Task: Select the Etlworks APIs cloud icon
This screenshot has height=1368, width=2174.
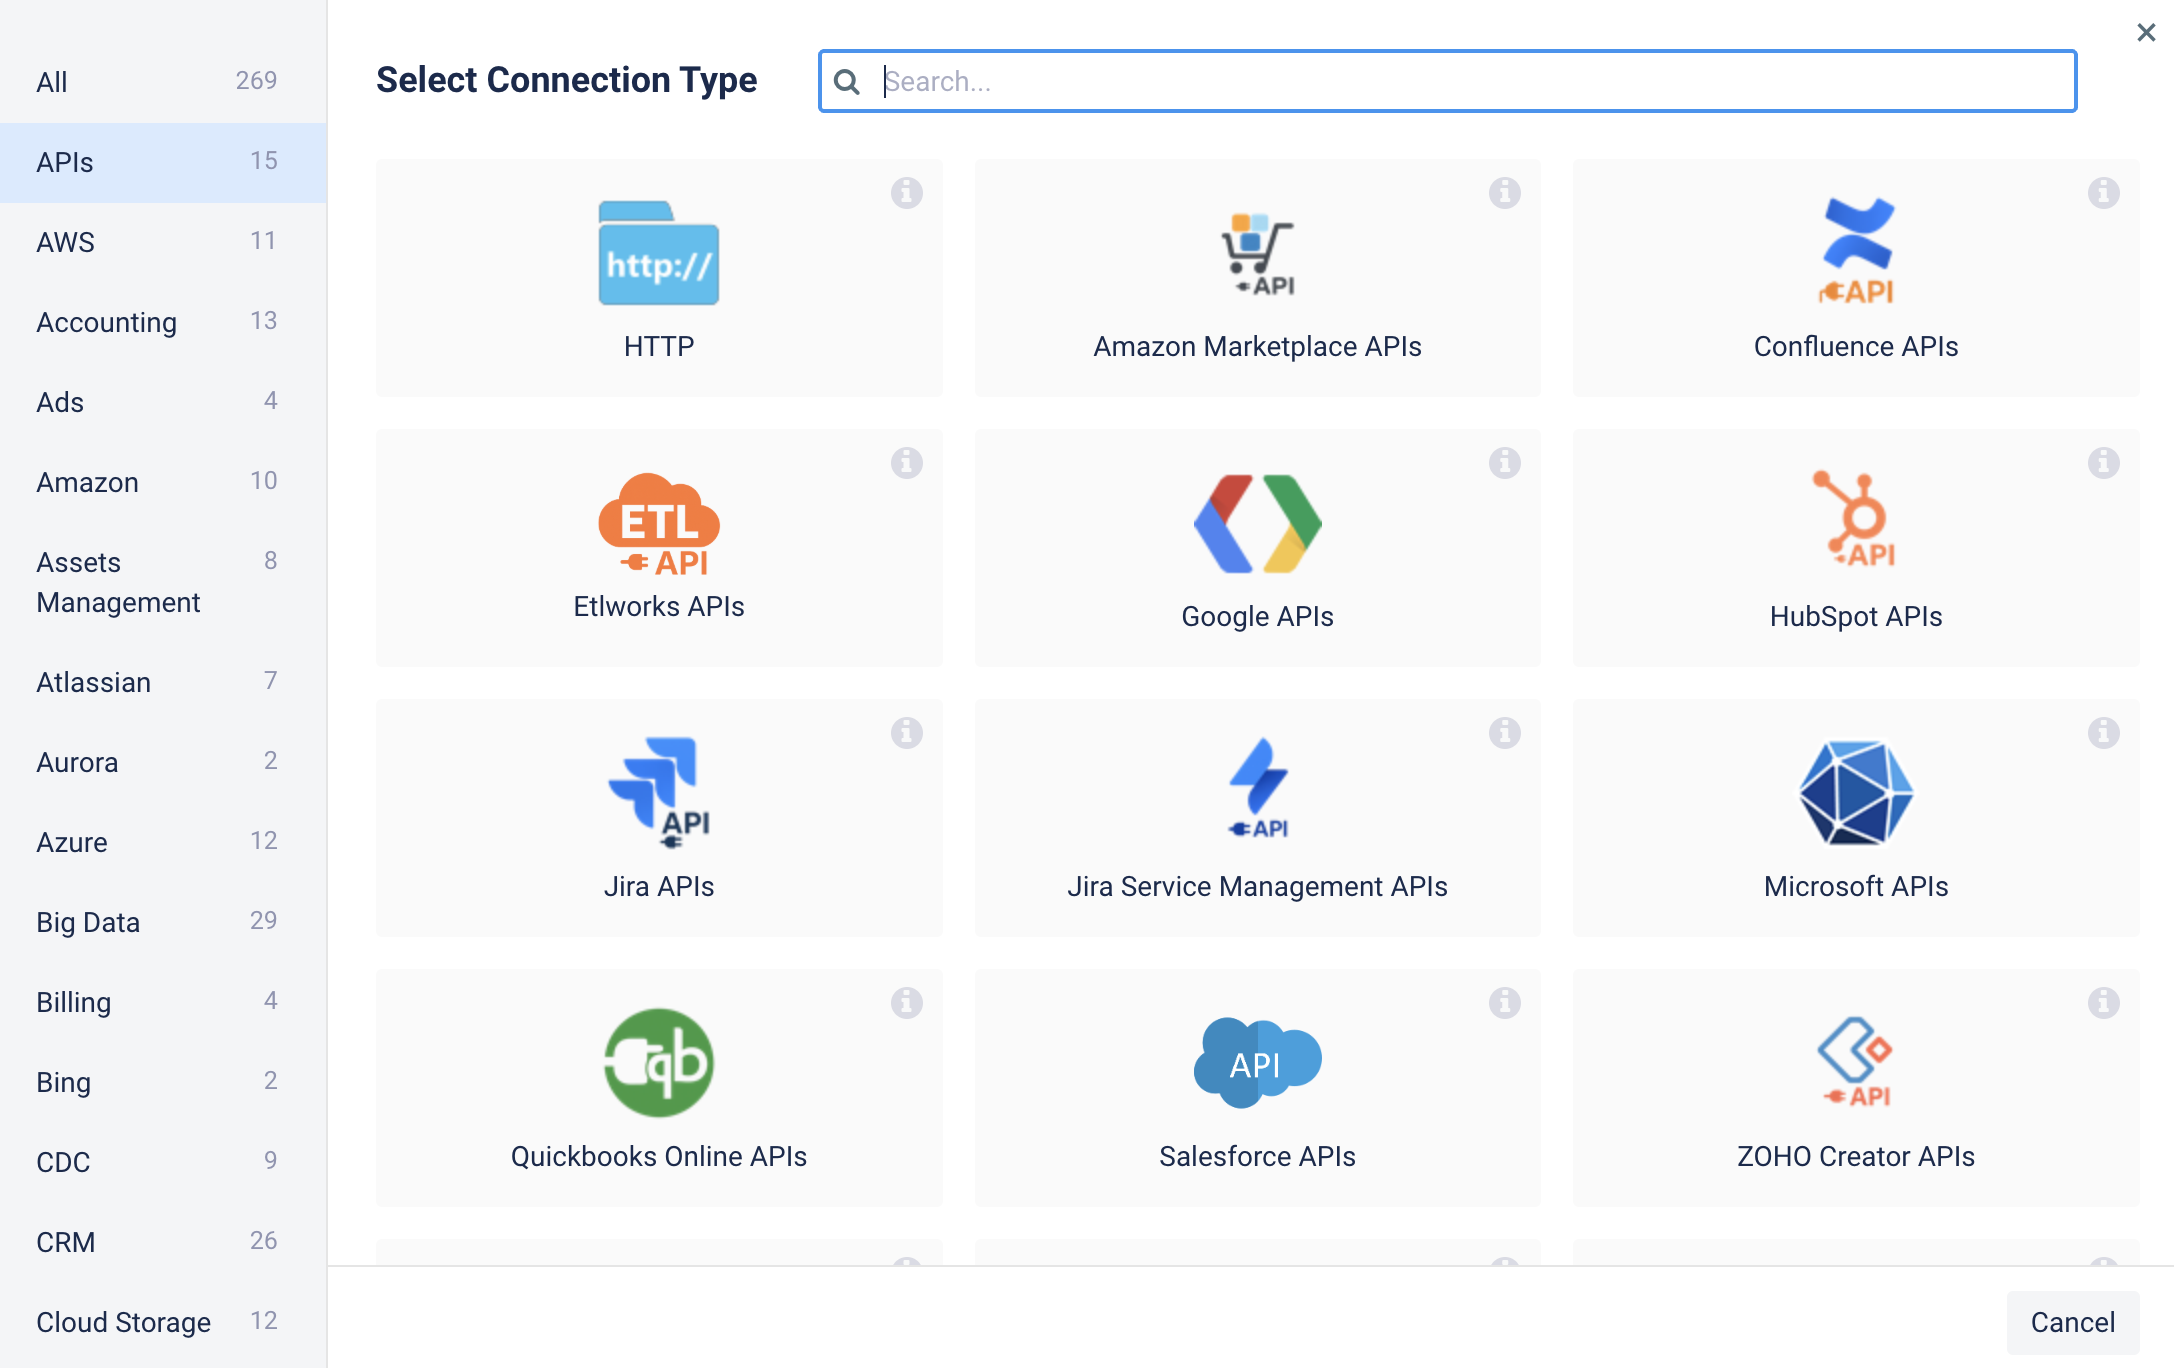Action: pos(658,524)
